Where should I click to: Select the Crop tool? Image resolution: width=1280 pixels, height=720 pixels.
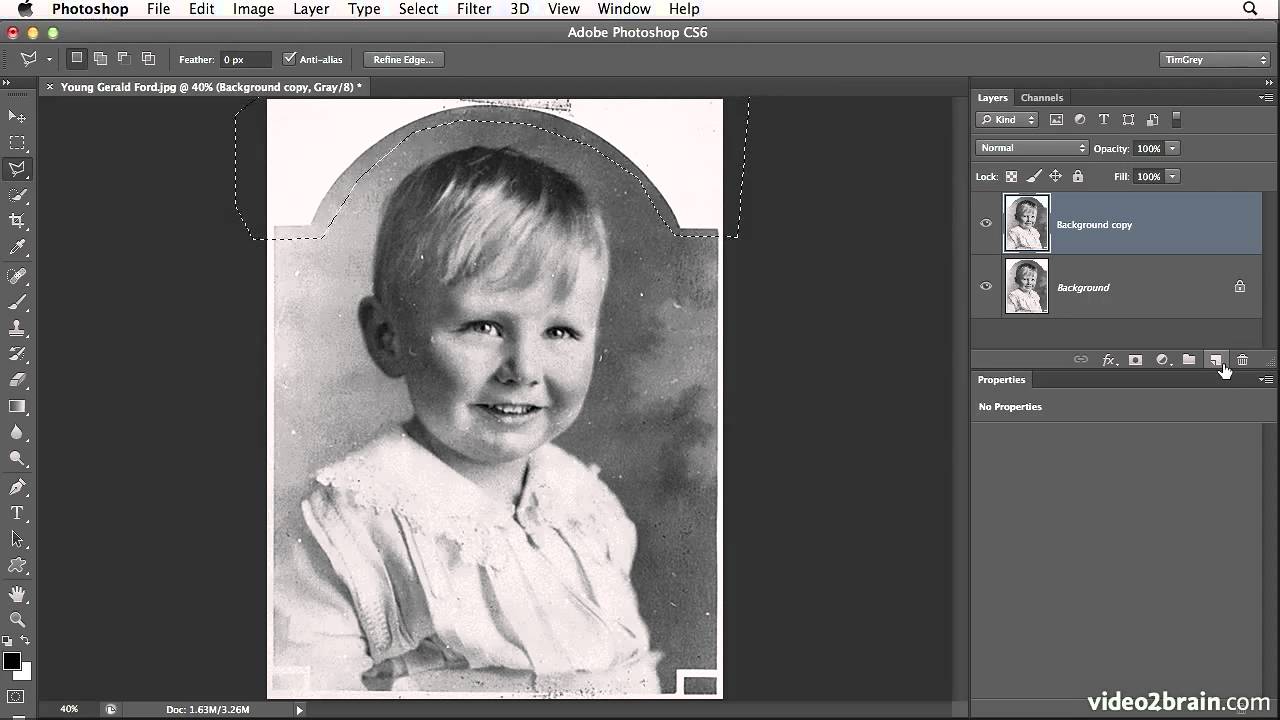(17, 221)
